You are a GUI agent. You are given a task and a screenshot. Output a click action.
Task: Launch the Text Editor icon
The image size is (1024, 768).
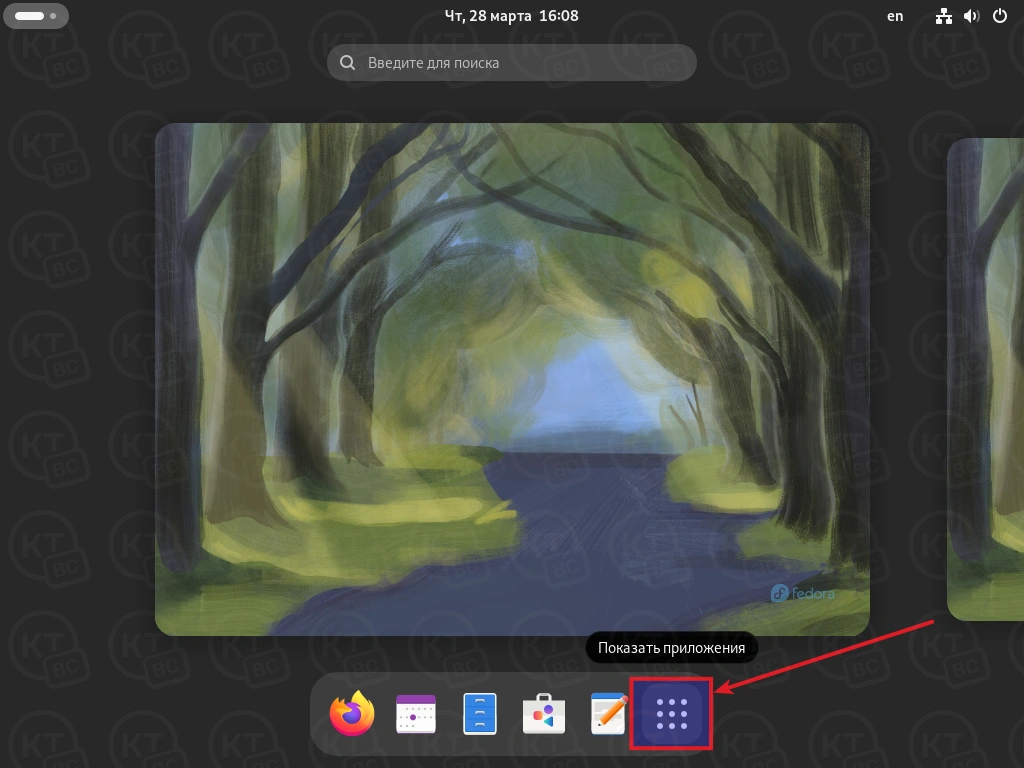608,714
